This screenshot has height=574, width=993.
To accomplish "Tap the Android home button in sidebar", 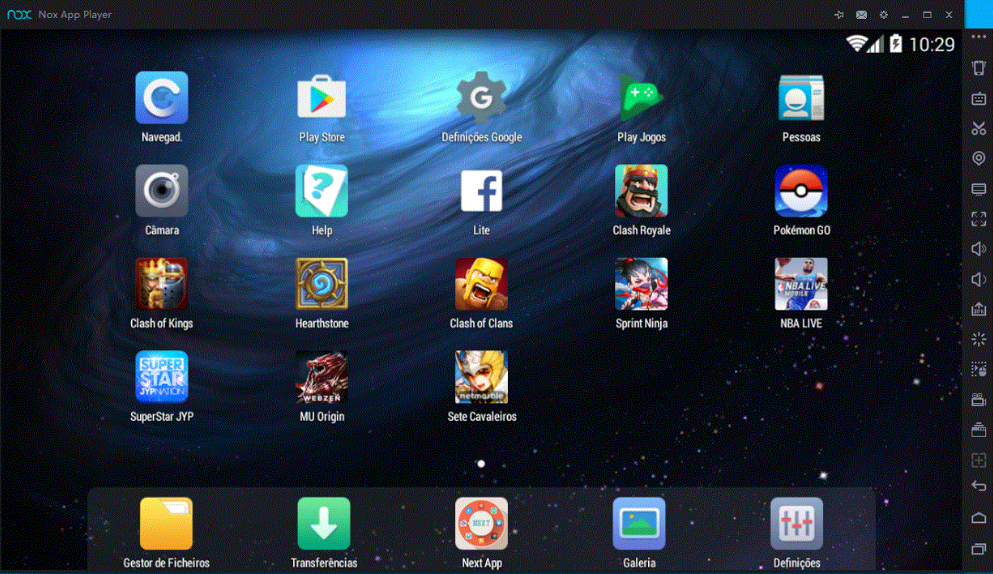I will tap(978, 518).
